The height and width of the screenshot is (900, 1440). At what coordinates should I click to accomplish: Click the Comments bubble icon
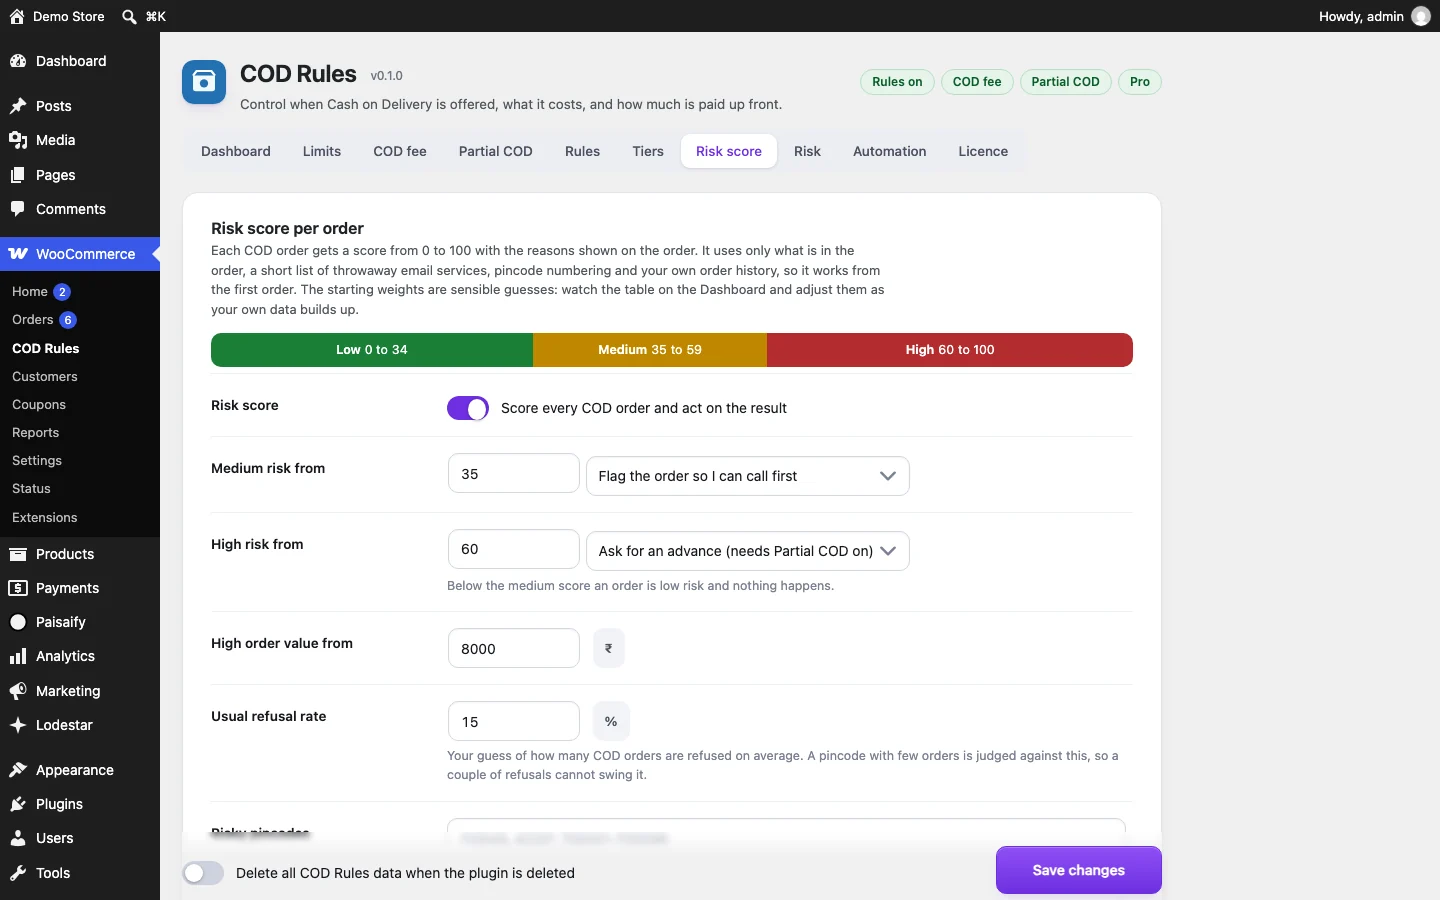click(x=18, y=209)
